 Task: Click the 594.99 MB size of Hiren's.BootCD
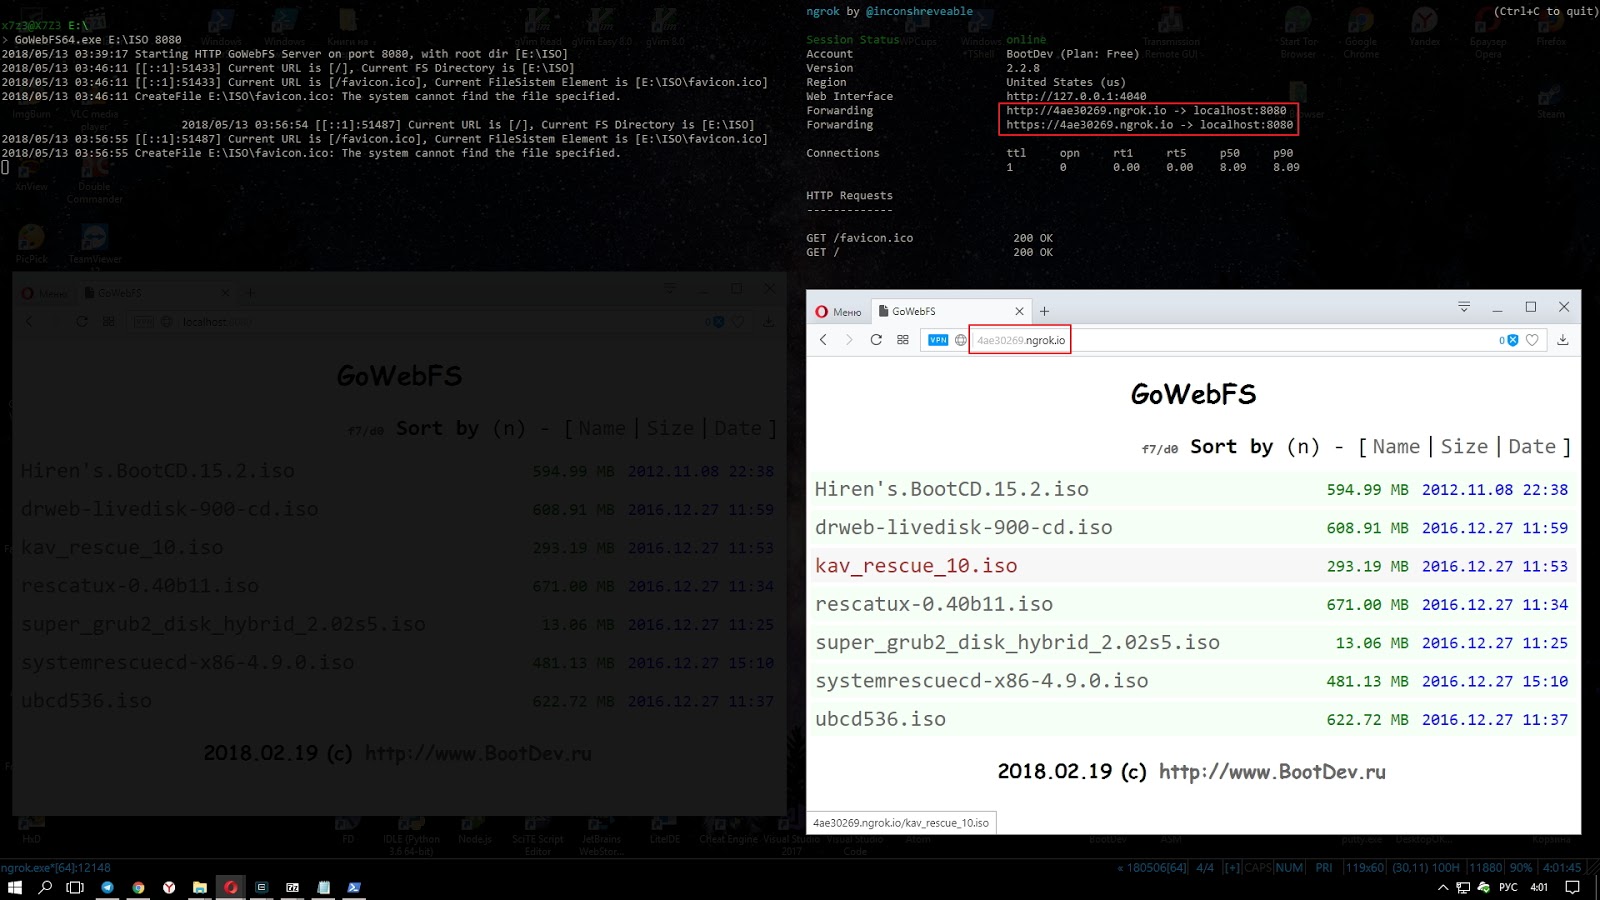tap(1367, 490)
